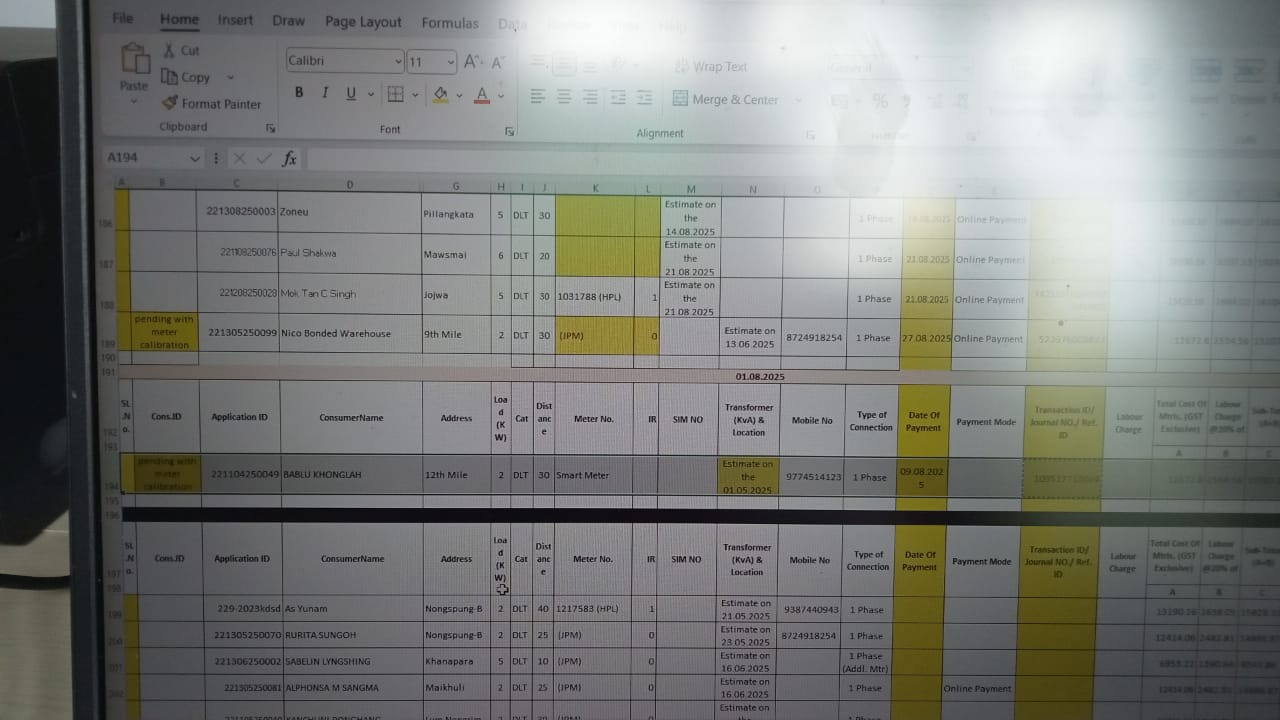This screenshot has width=1280, height=720.
Task: Apply underline to the selected cell
Action: tap(350, 93)
